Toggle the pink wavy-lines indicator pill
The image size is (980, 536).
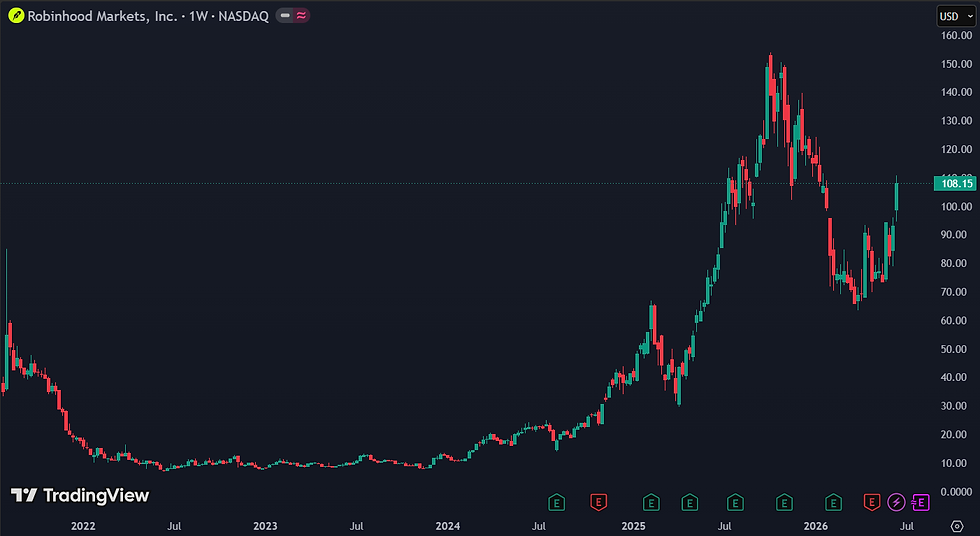point(302,16)
